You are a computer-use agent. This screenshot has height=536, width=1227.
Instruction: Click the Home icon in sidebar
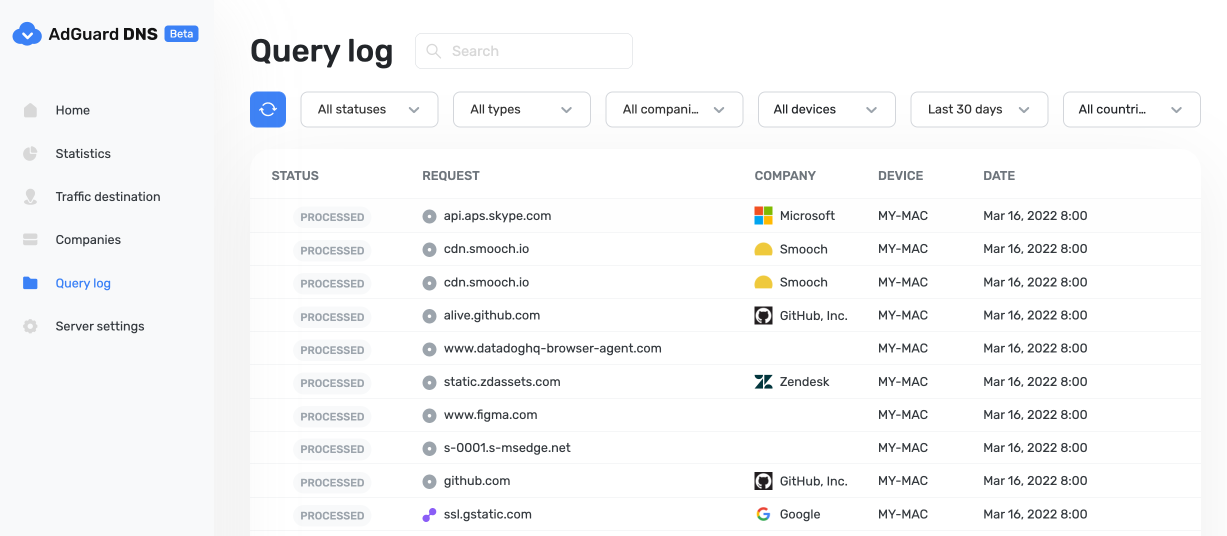click(x=30, y=110)
